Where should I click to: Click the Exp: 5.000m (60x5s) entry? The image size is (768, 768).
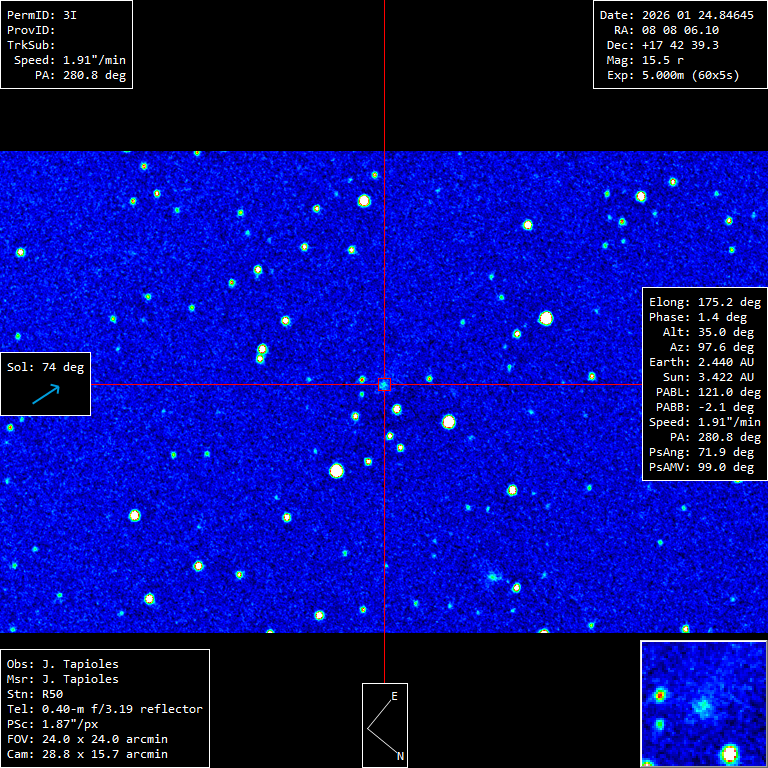point(673,75)
